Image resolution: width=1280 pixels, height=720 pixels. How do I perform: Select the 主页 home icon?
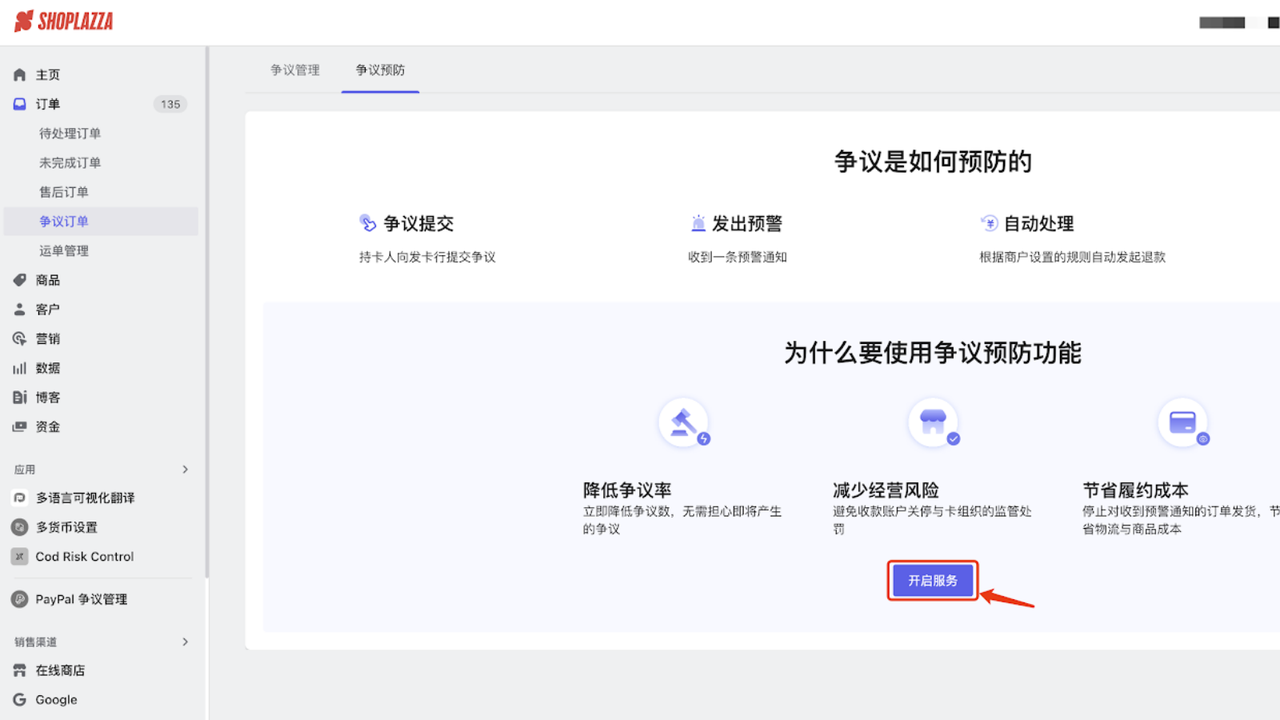19,74
